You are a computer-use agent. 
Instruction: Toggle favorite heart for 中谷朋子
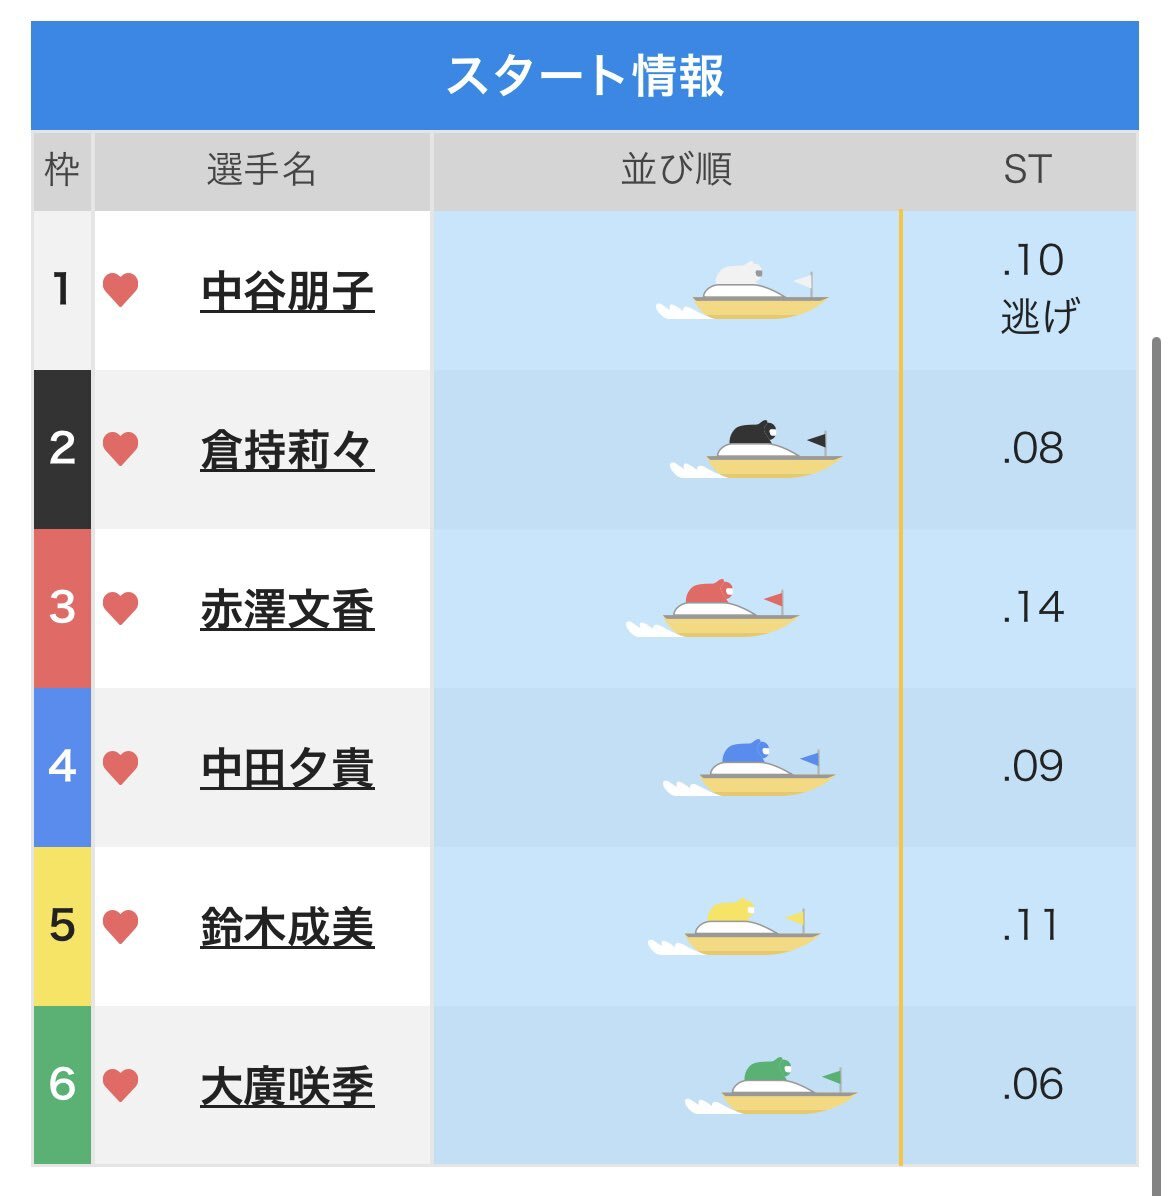[121, 290]
